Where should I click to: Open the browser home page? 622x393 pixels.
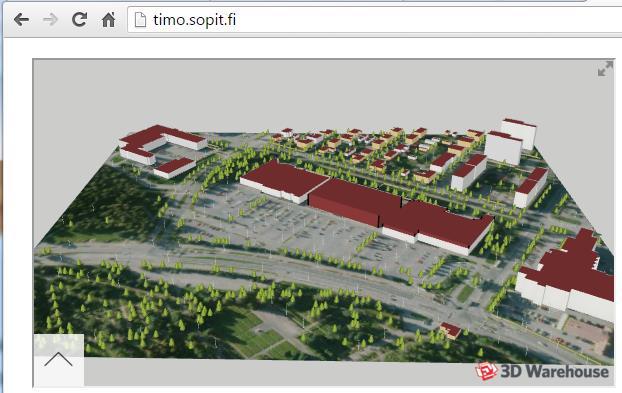pyautogui.click(x=108, y=19)
